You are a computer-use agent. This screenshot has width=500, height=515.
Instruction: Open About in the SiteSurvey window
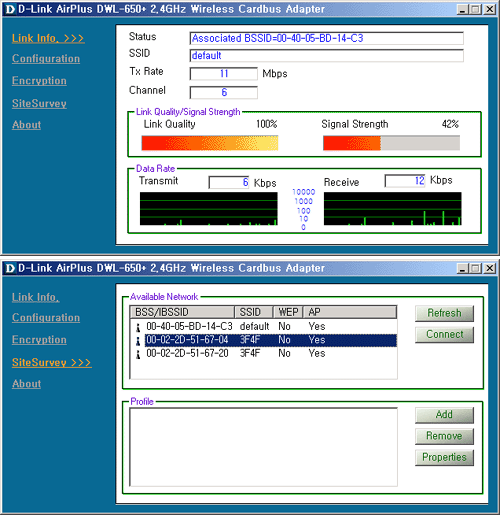(26, 384)
